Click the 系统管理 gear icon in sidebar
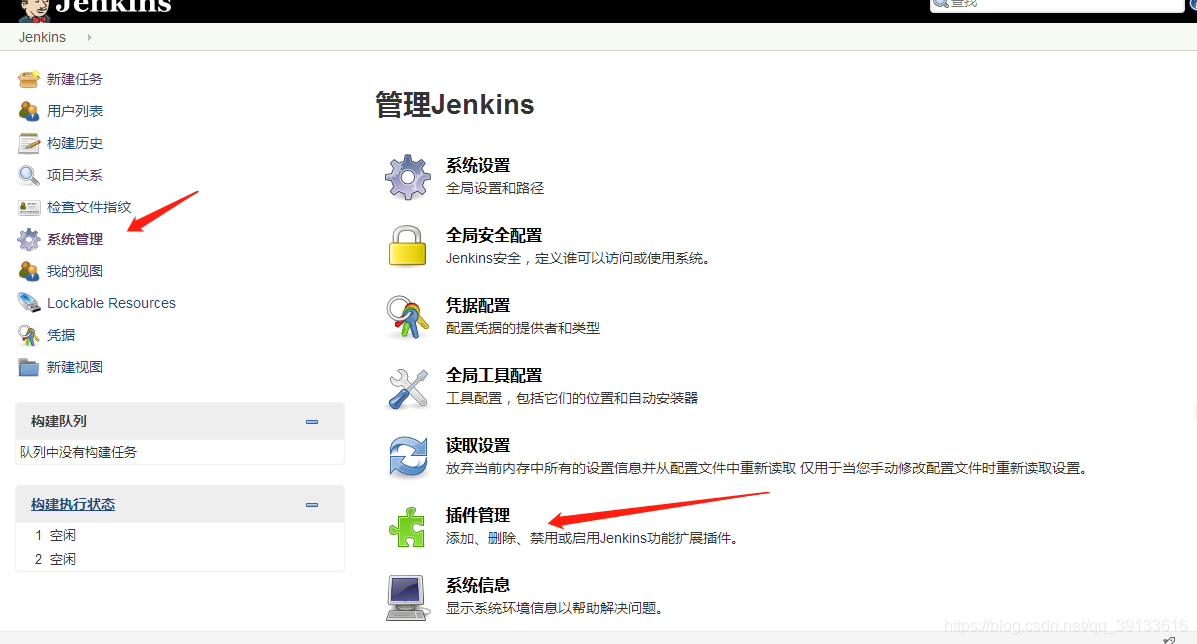The height and width of the screenshot is (644, 1197). pos(29,240)
